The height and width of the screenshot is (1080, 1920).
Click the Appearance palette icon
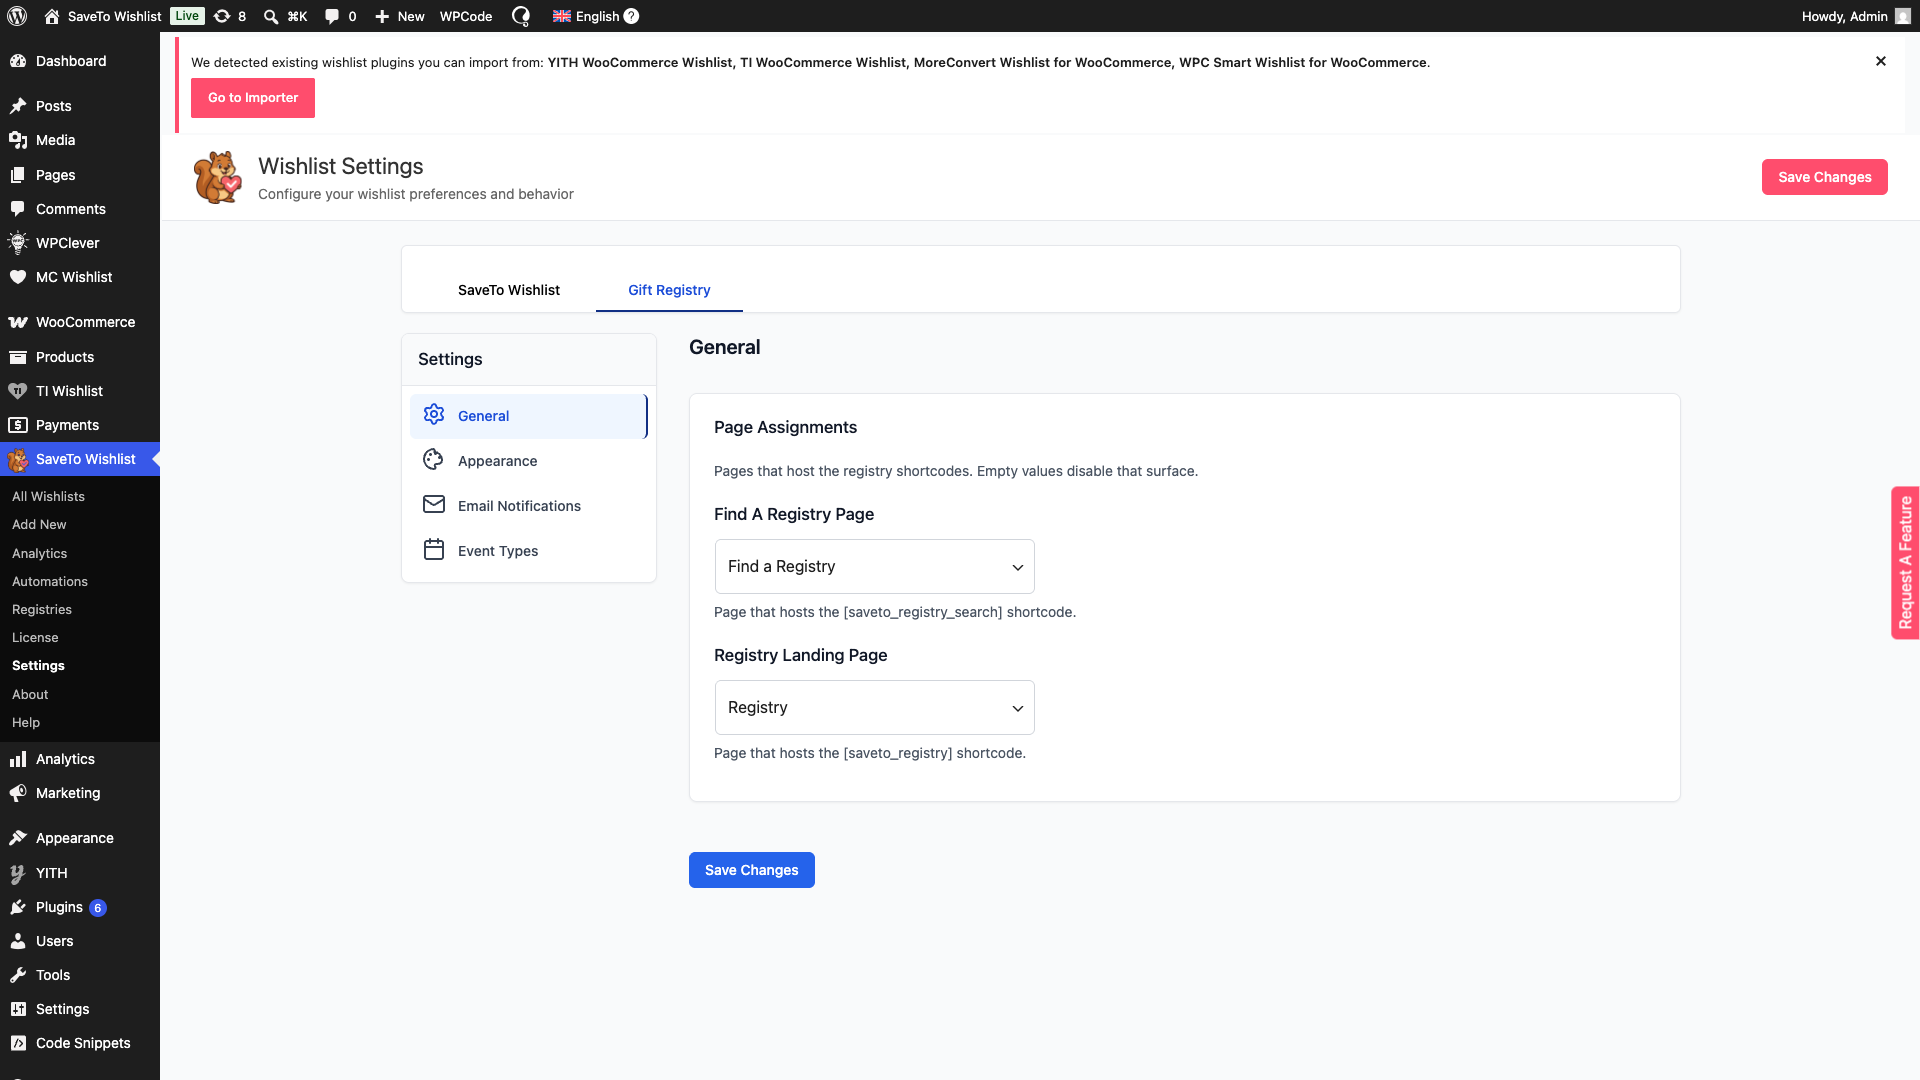tap(434, 460)
